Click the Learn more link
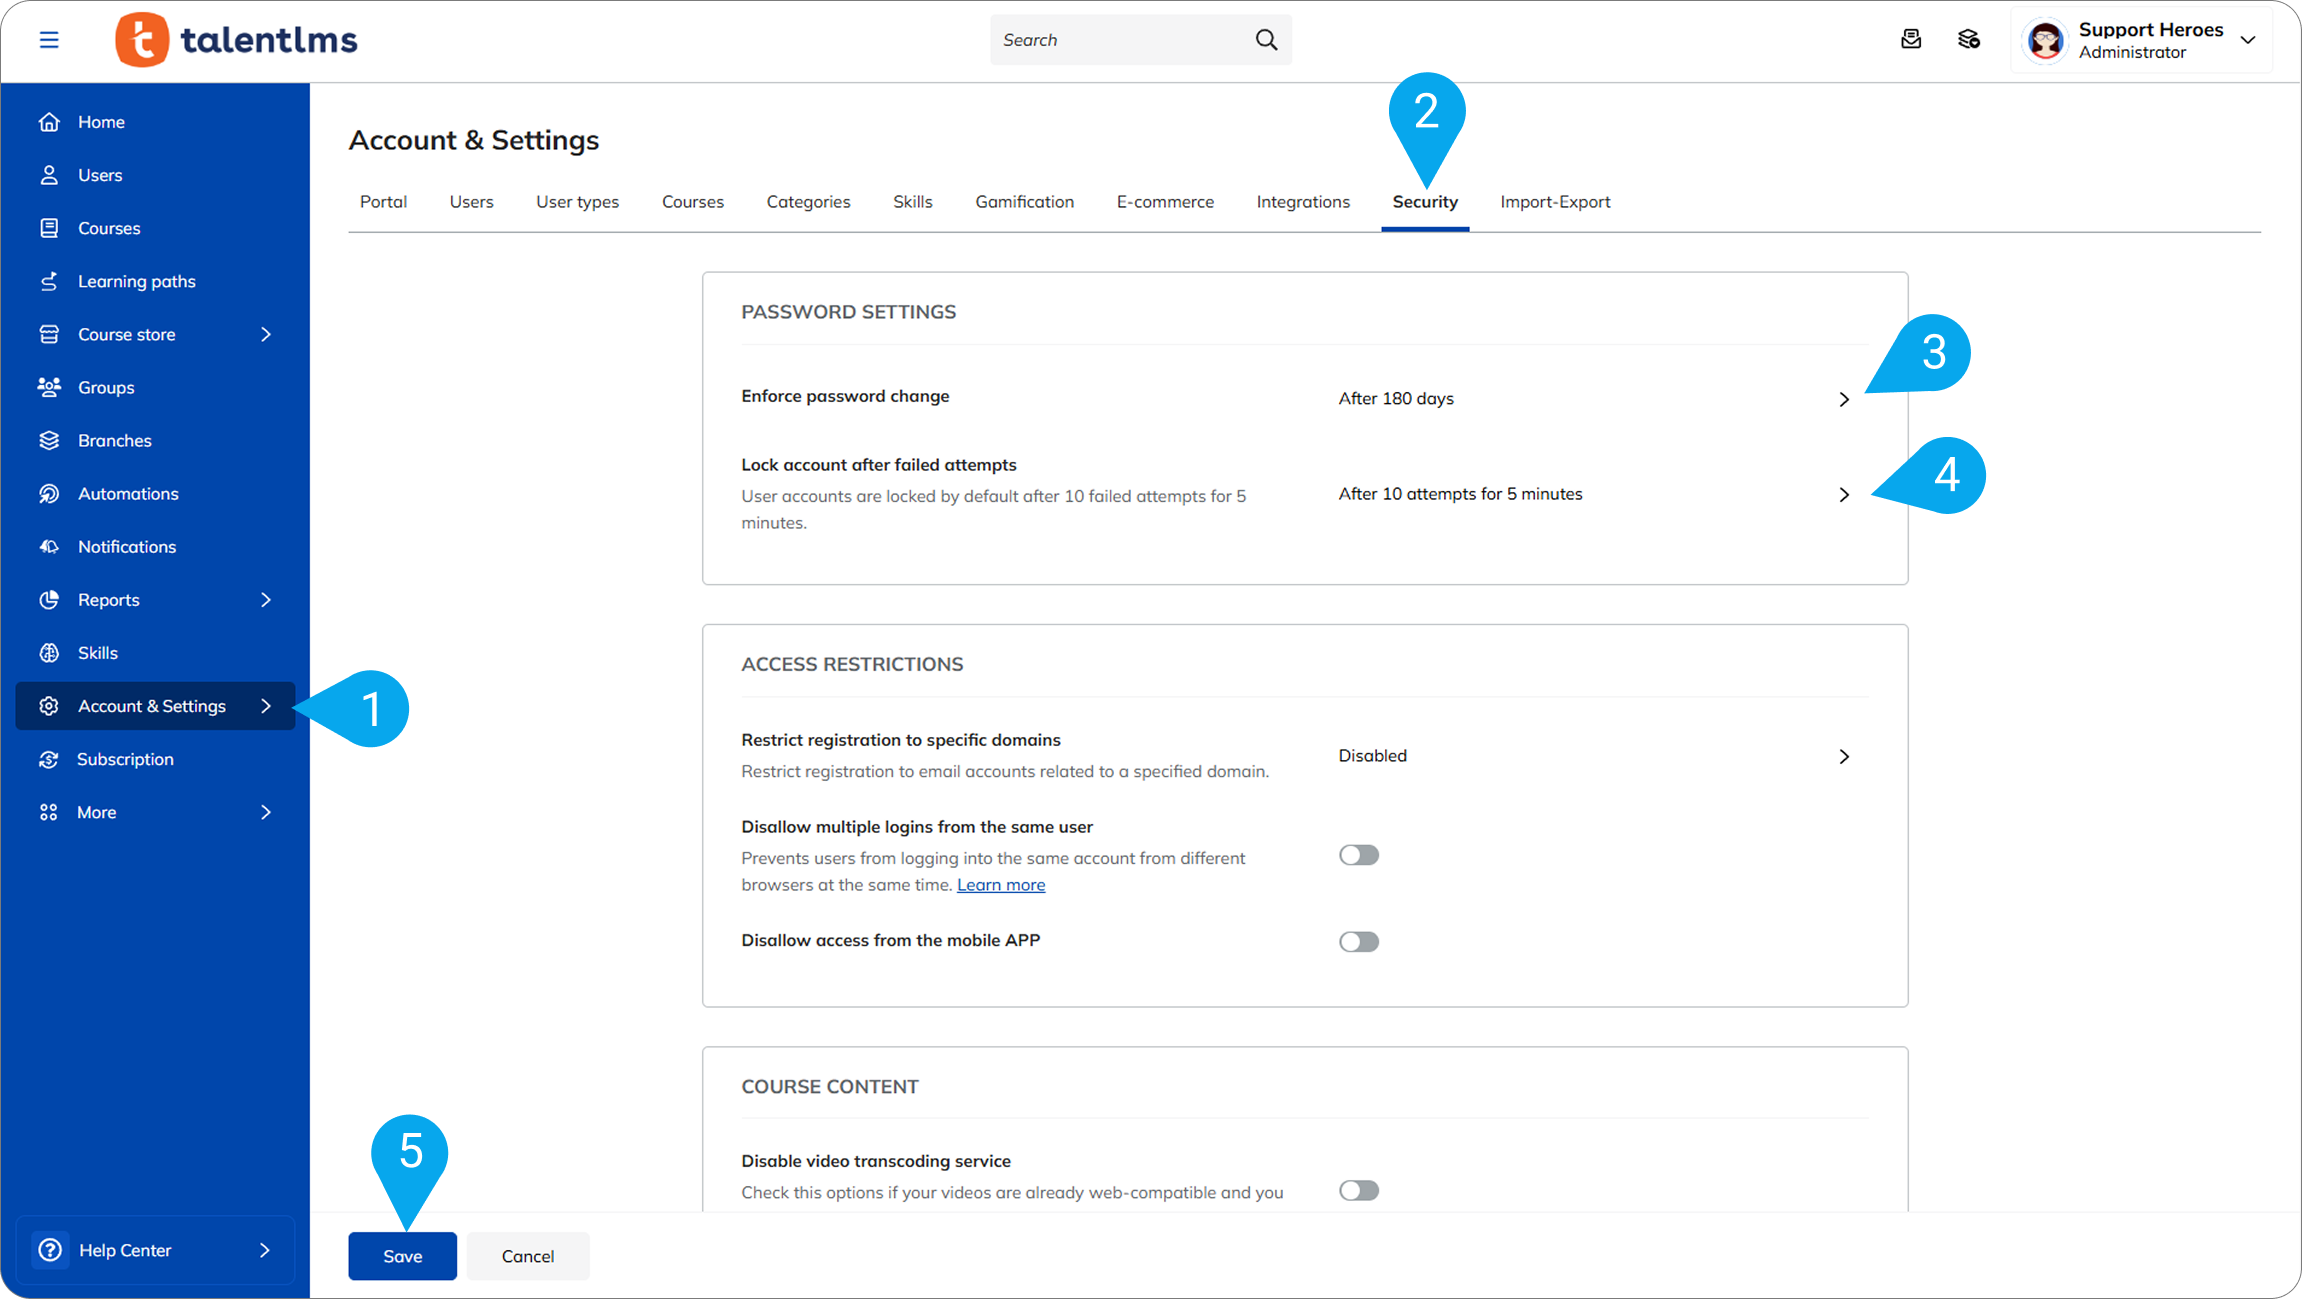This screenshot has width=2302, height=1299. (1001, 885)
